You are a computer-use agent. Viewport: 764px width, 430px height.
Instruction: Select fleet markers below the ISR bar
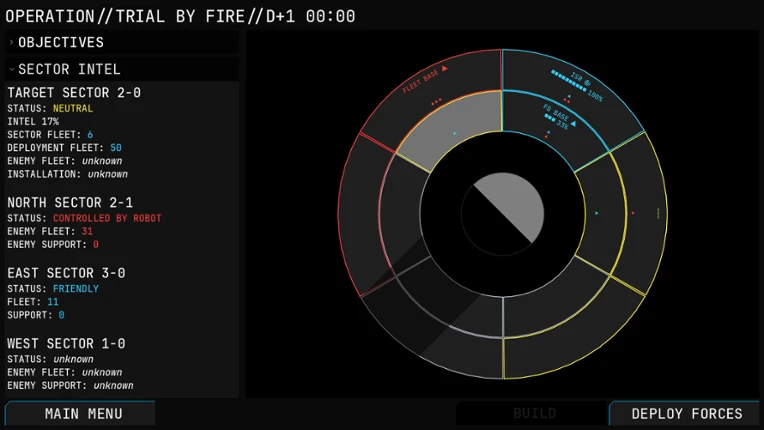(x=567, y=99)
